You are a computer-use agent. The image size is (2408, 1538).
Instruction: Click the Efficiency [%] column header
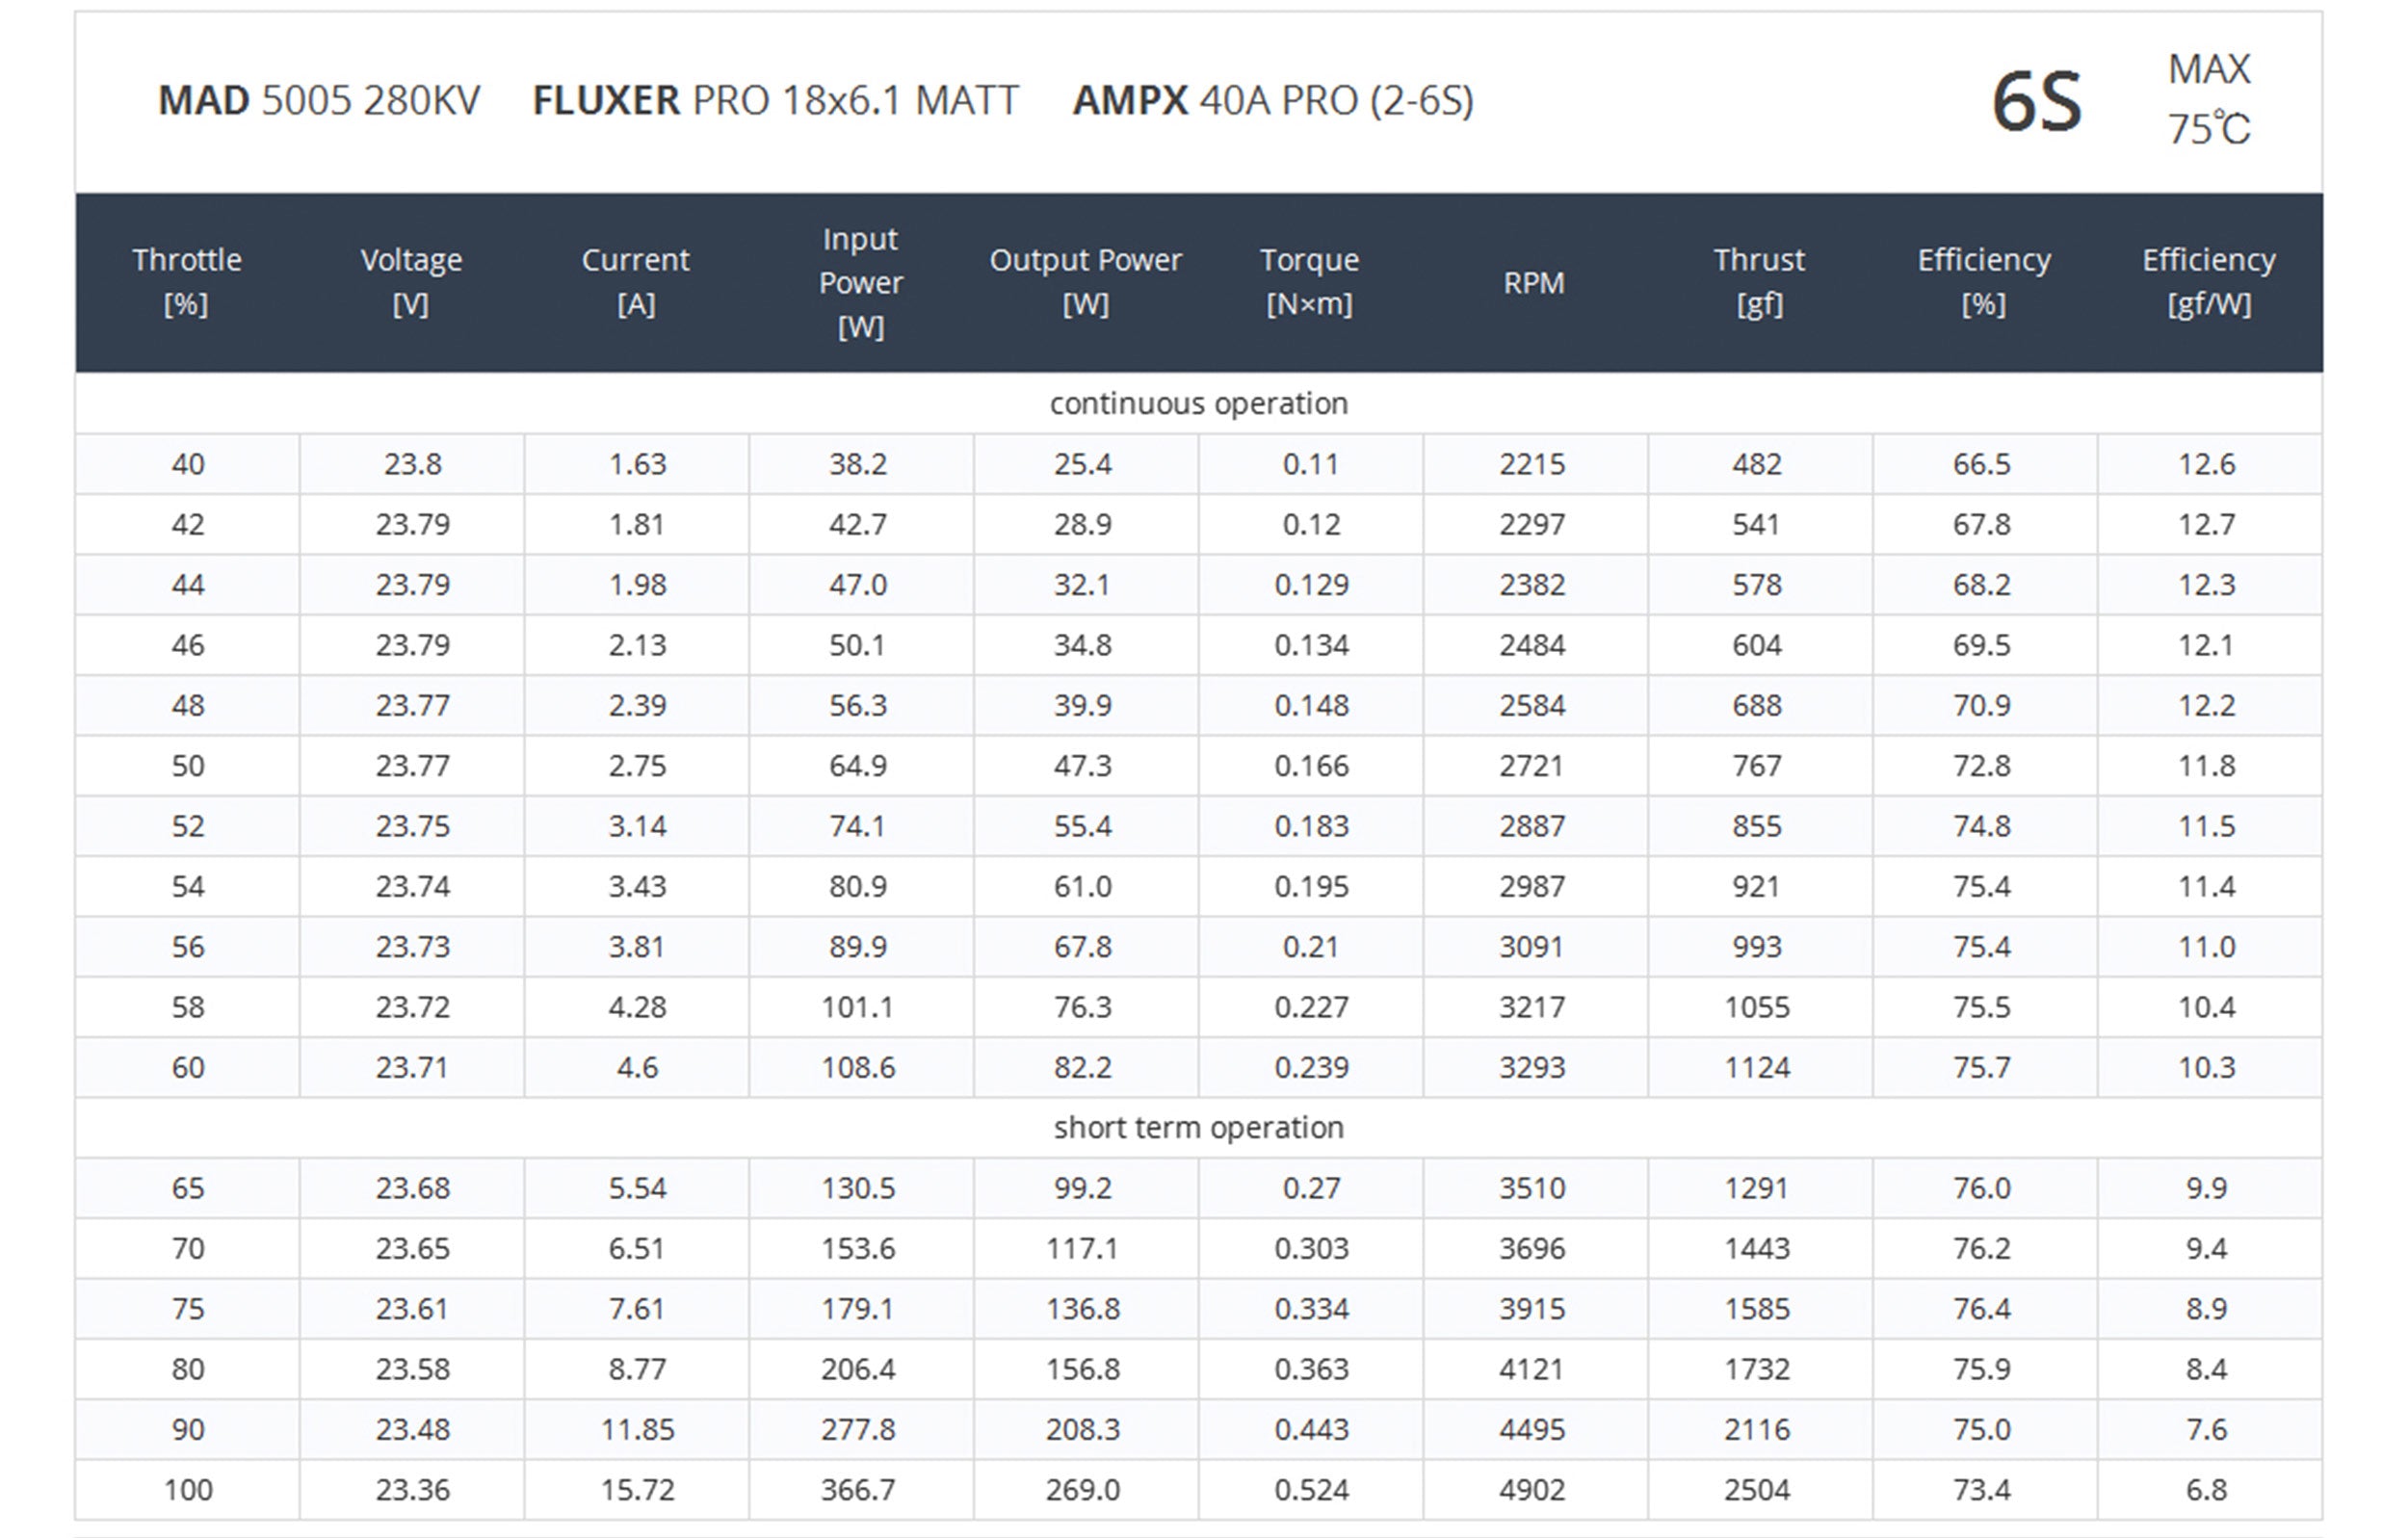pyautogui.click(x=1983, y=282)
